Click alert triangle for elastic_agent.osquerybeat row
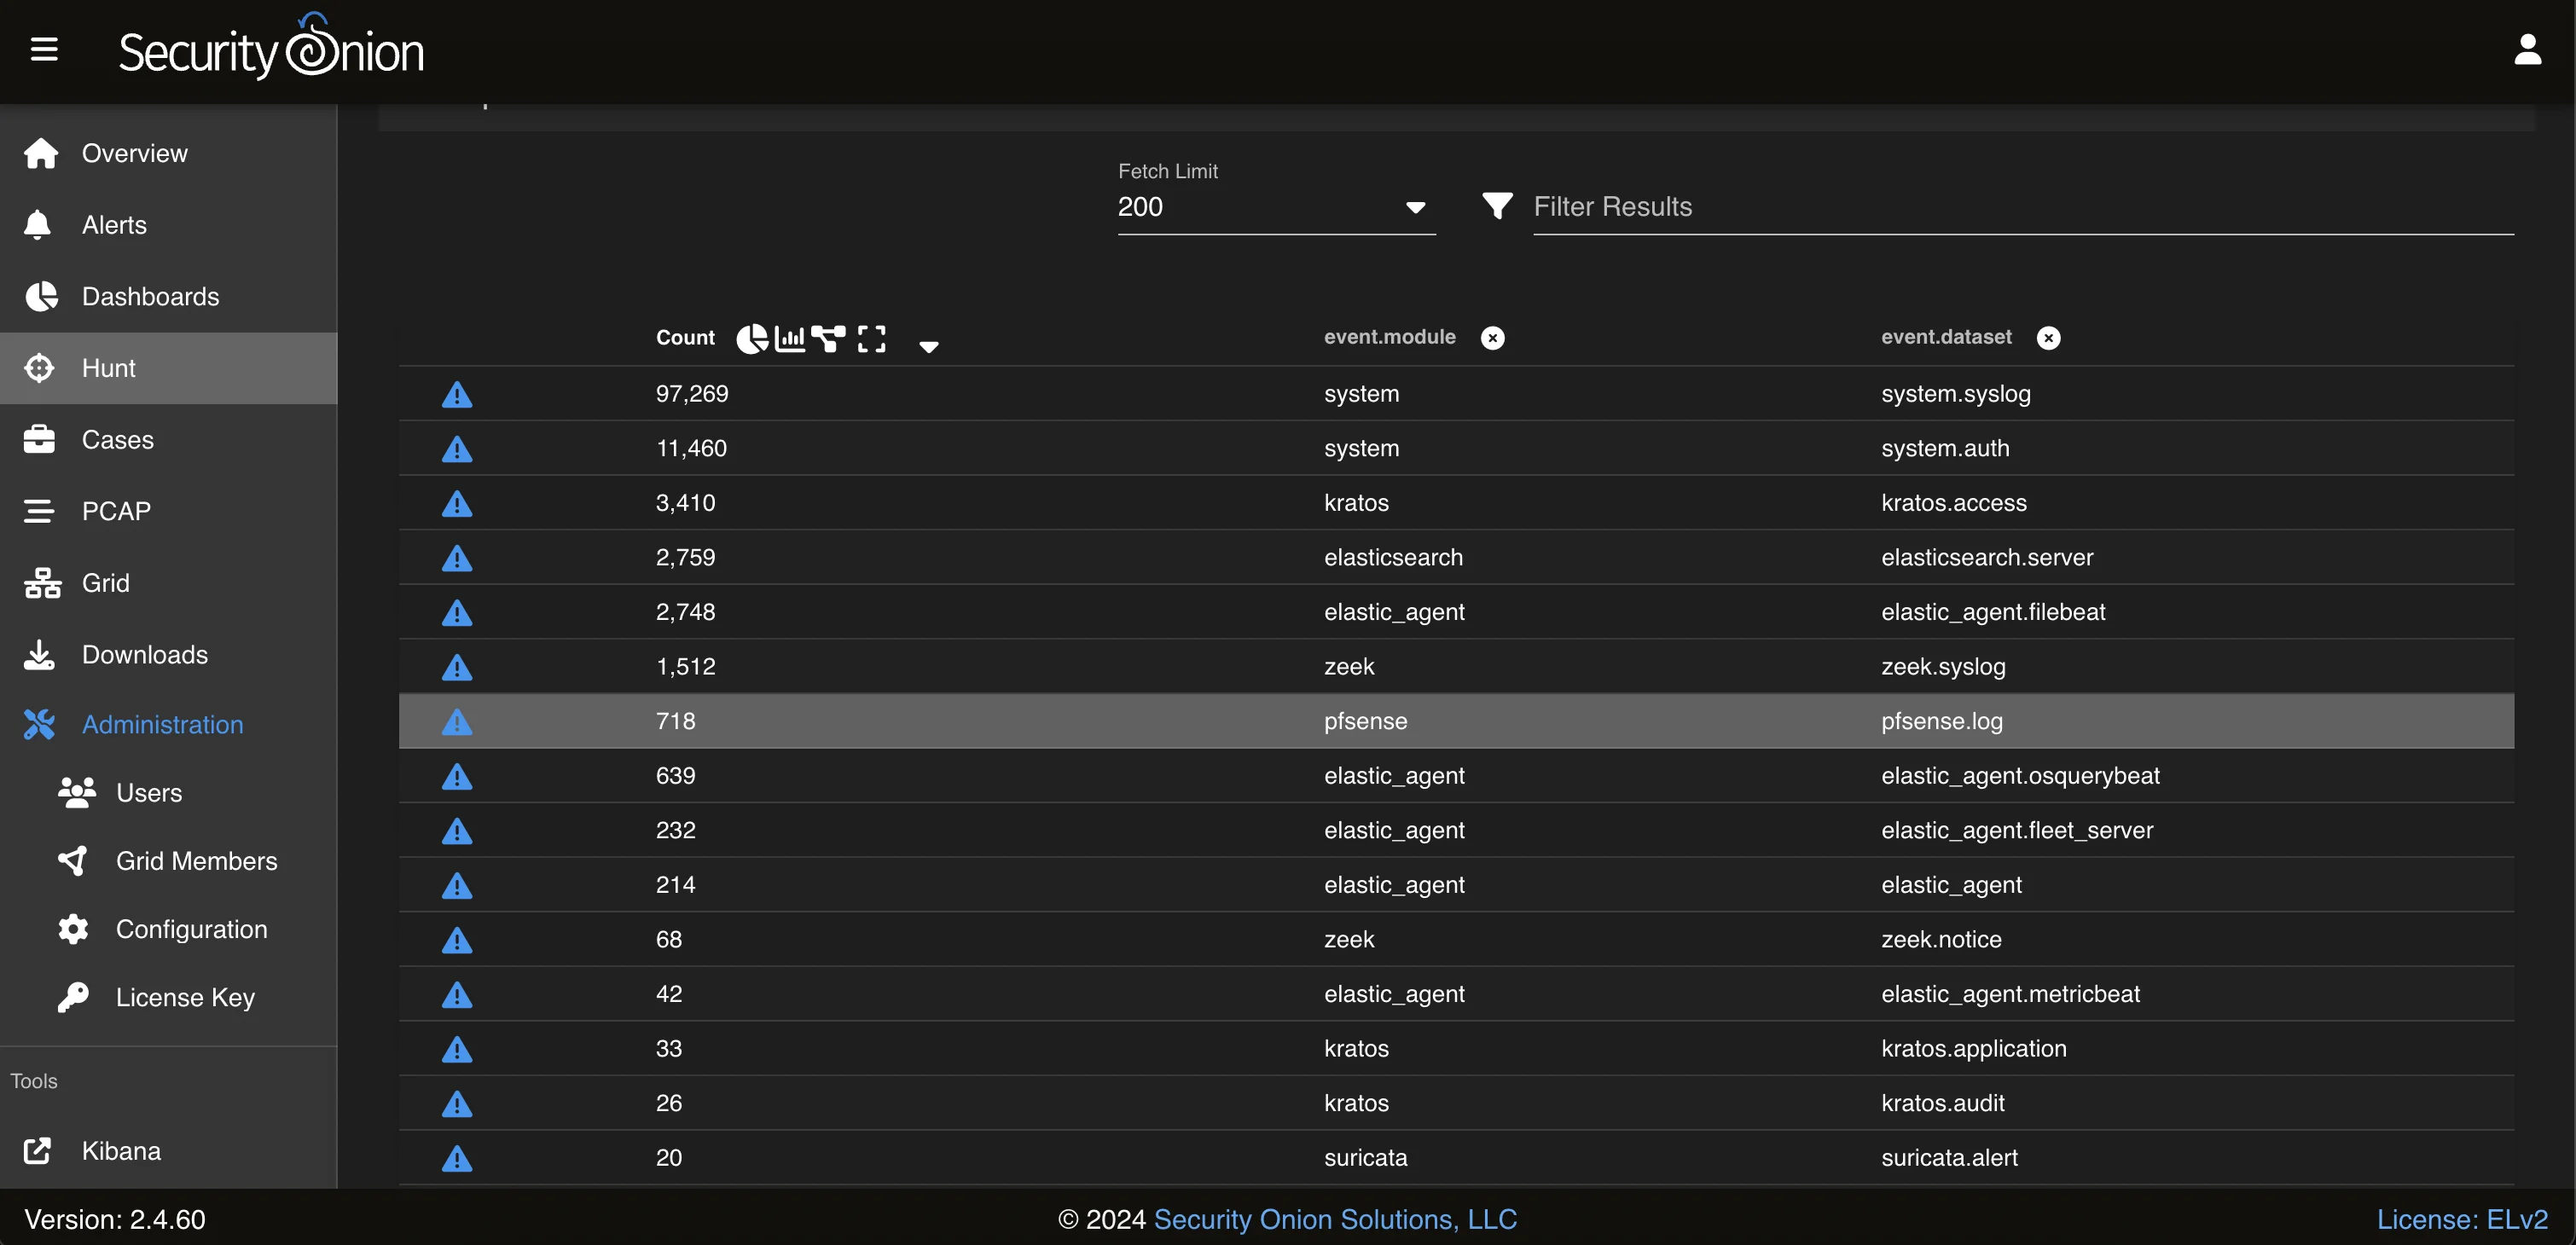 pyautogui.click(x=457, y=776)
